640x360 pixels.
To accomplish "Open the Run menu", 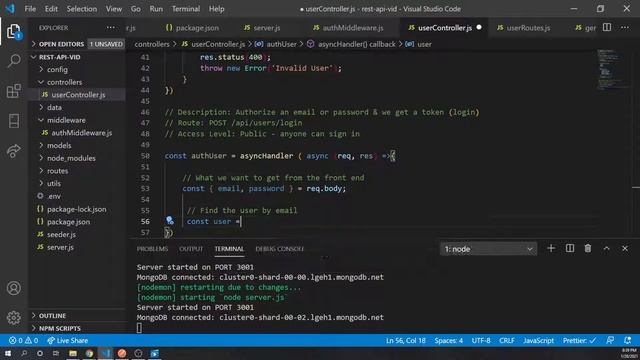I will coord(156,9).
